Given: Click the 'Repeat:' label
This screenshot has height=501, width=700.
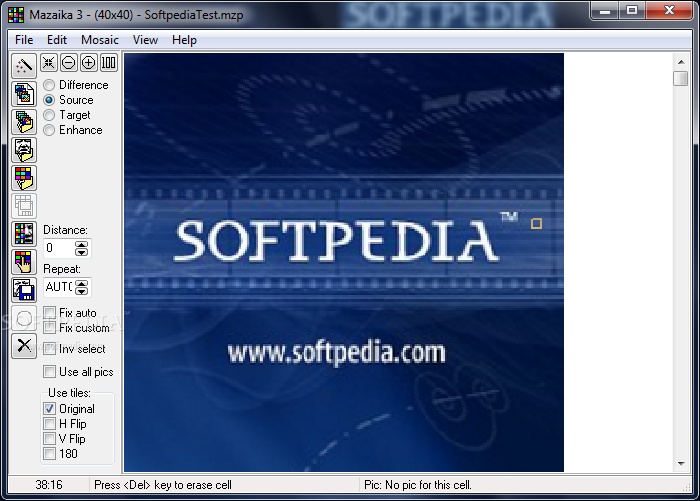Looking at the screenshot, I should (62, 269).
